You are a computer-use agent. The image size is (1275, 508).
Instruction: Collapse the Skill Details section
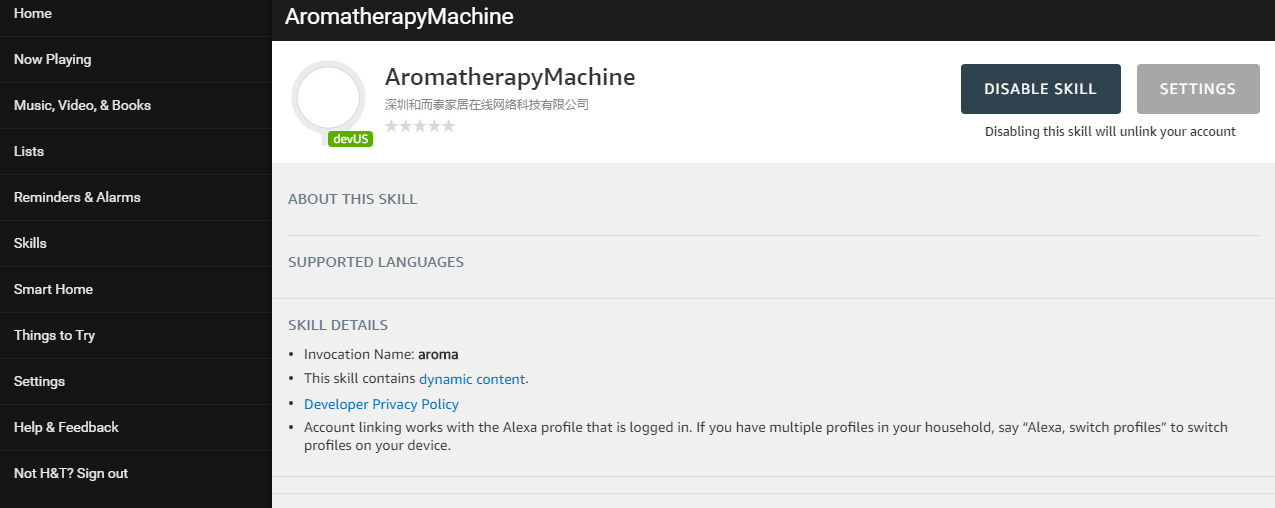(x=338, y=325)
